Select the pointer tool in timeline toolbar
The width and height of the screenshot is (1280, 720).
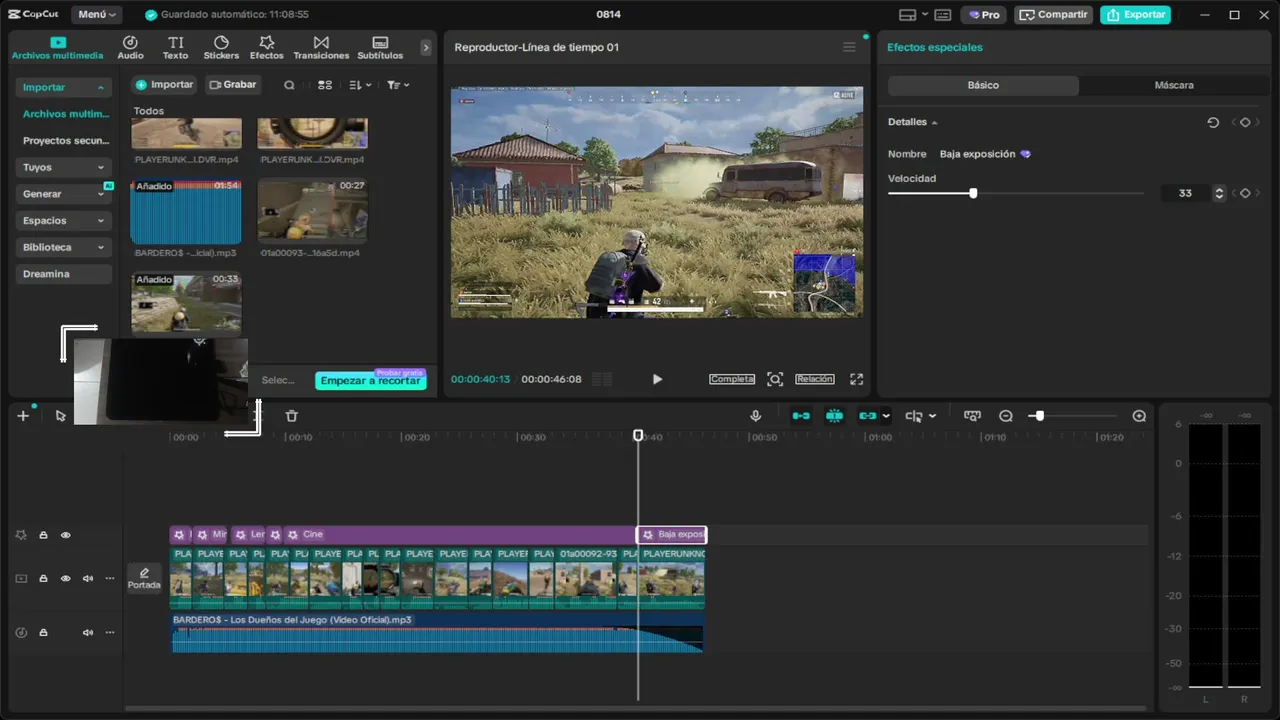(61, 416)
